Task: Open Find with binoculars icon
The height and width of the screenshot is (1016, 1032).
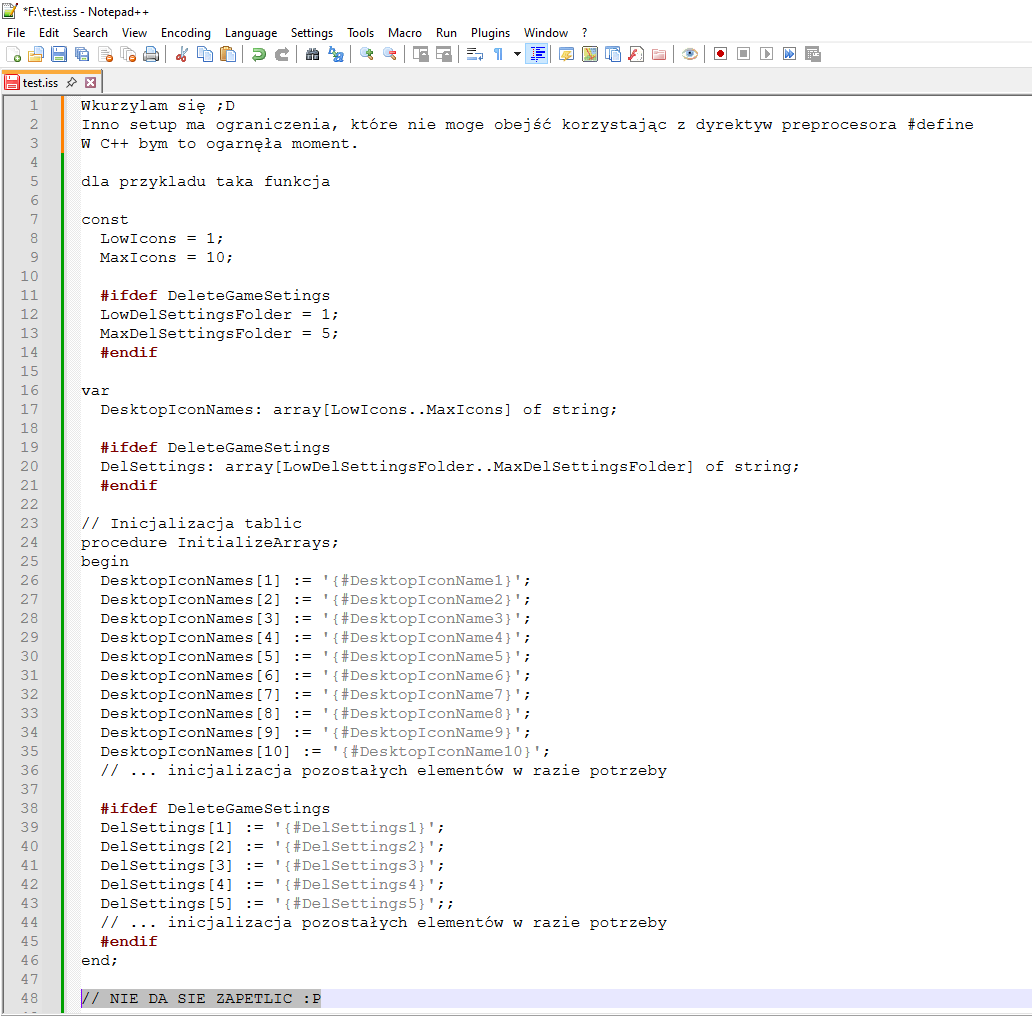Action: click(313, 54)
